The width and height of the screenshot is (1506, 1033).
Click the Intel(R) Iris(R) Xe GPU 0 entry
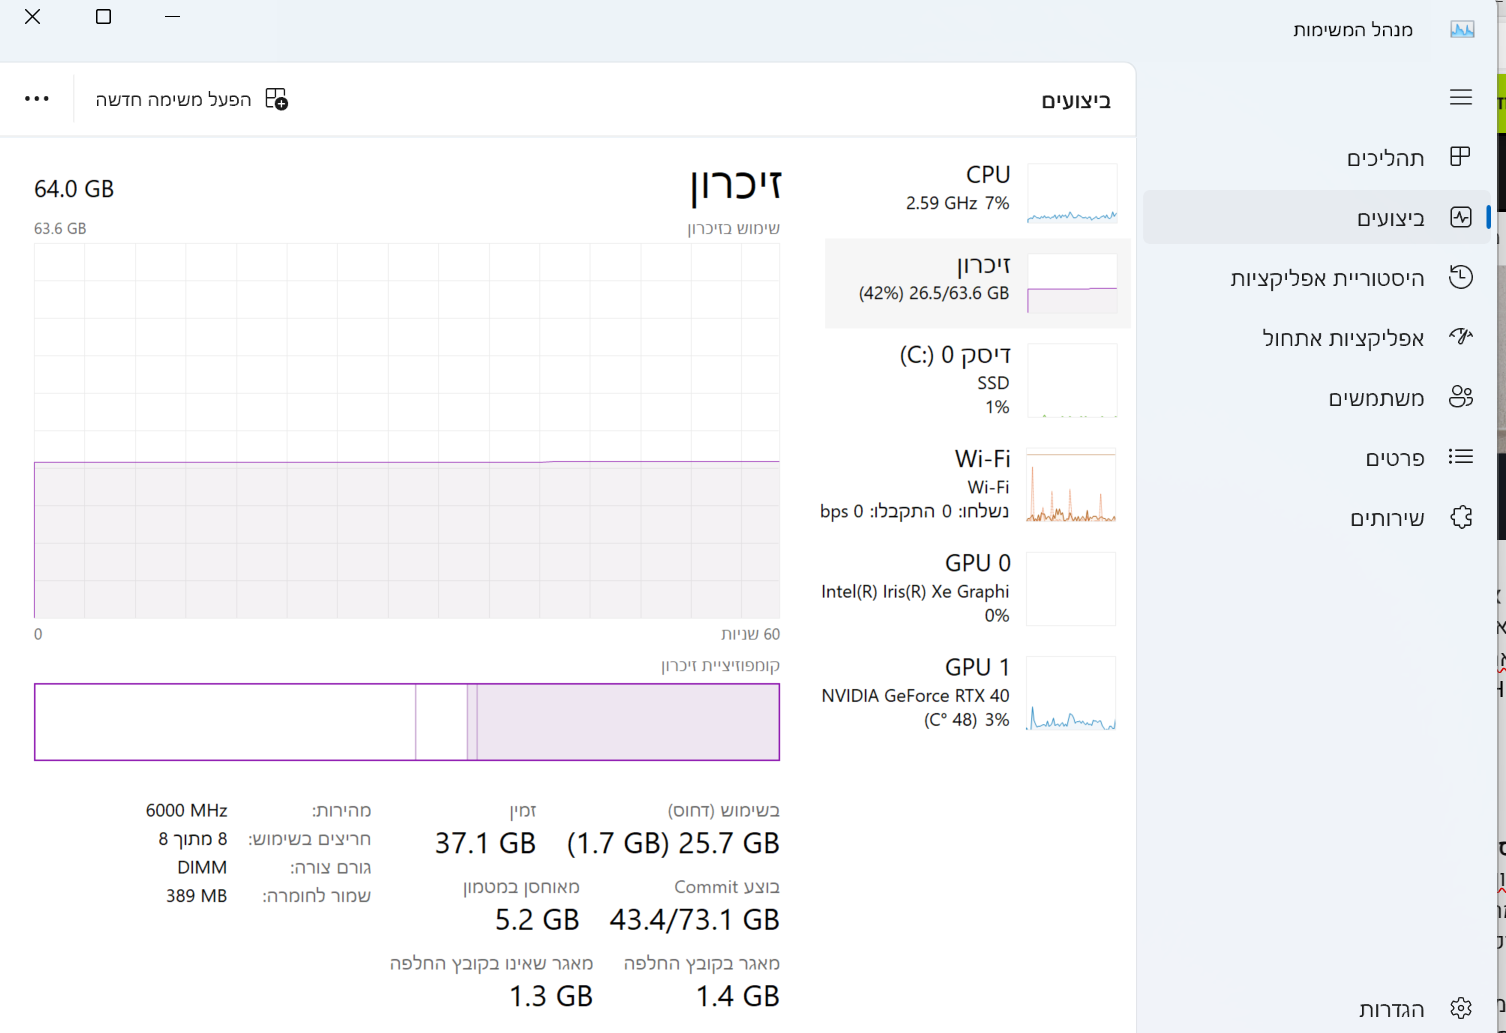[977, 589]
